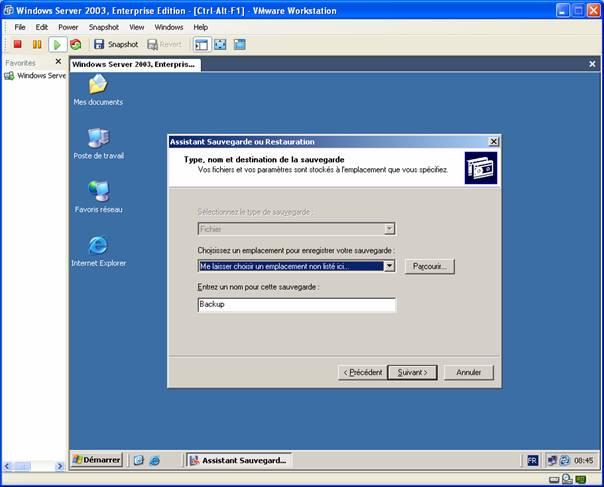
Task: Click the Assistant Sauvegard... taskbar button
Action: [239, 460]
